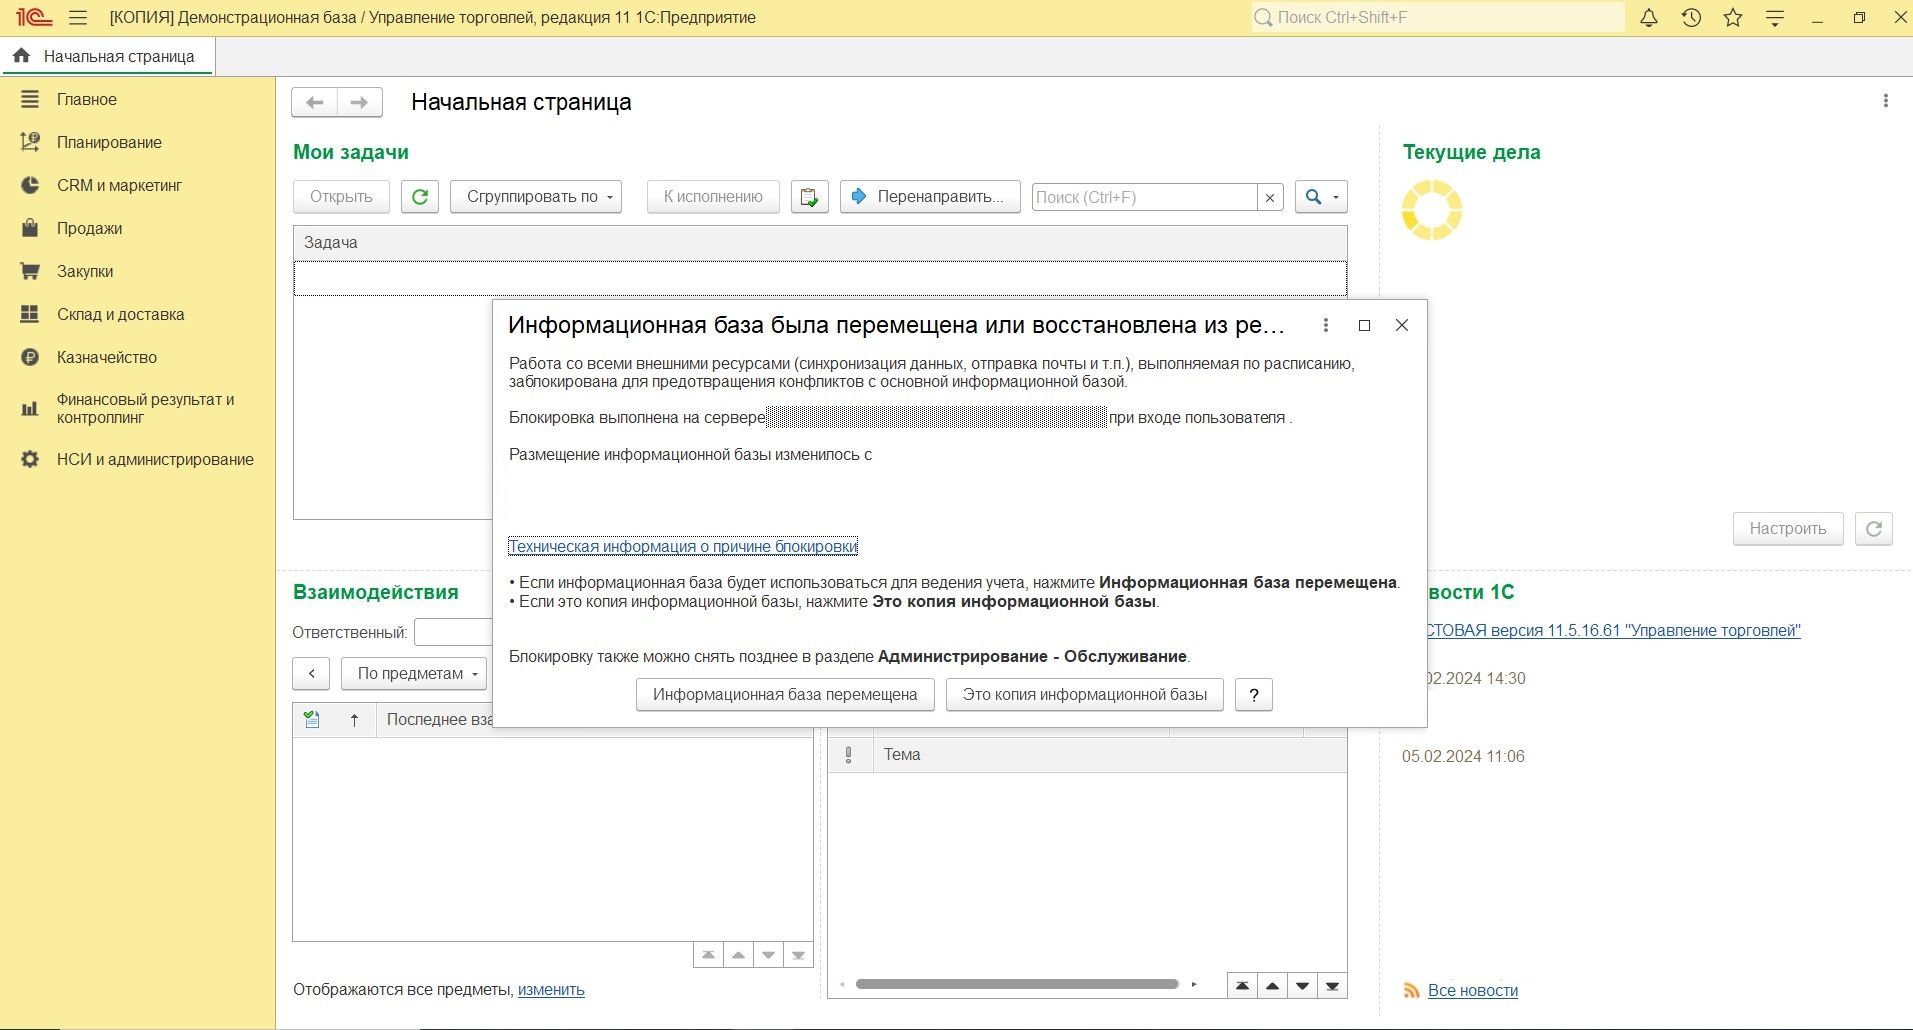Click the Ответственный input field
The height and width of the screenshot is (1030, 1913).
(454, 632)
